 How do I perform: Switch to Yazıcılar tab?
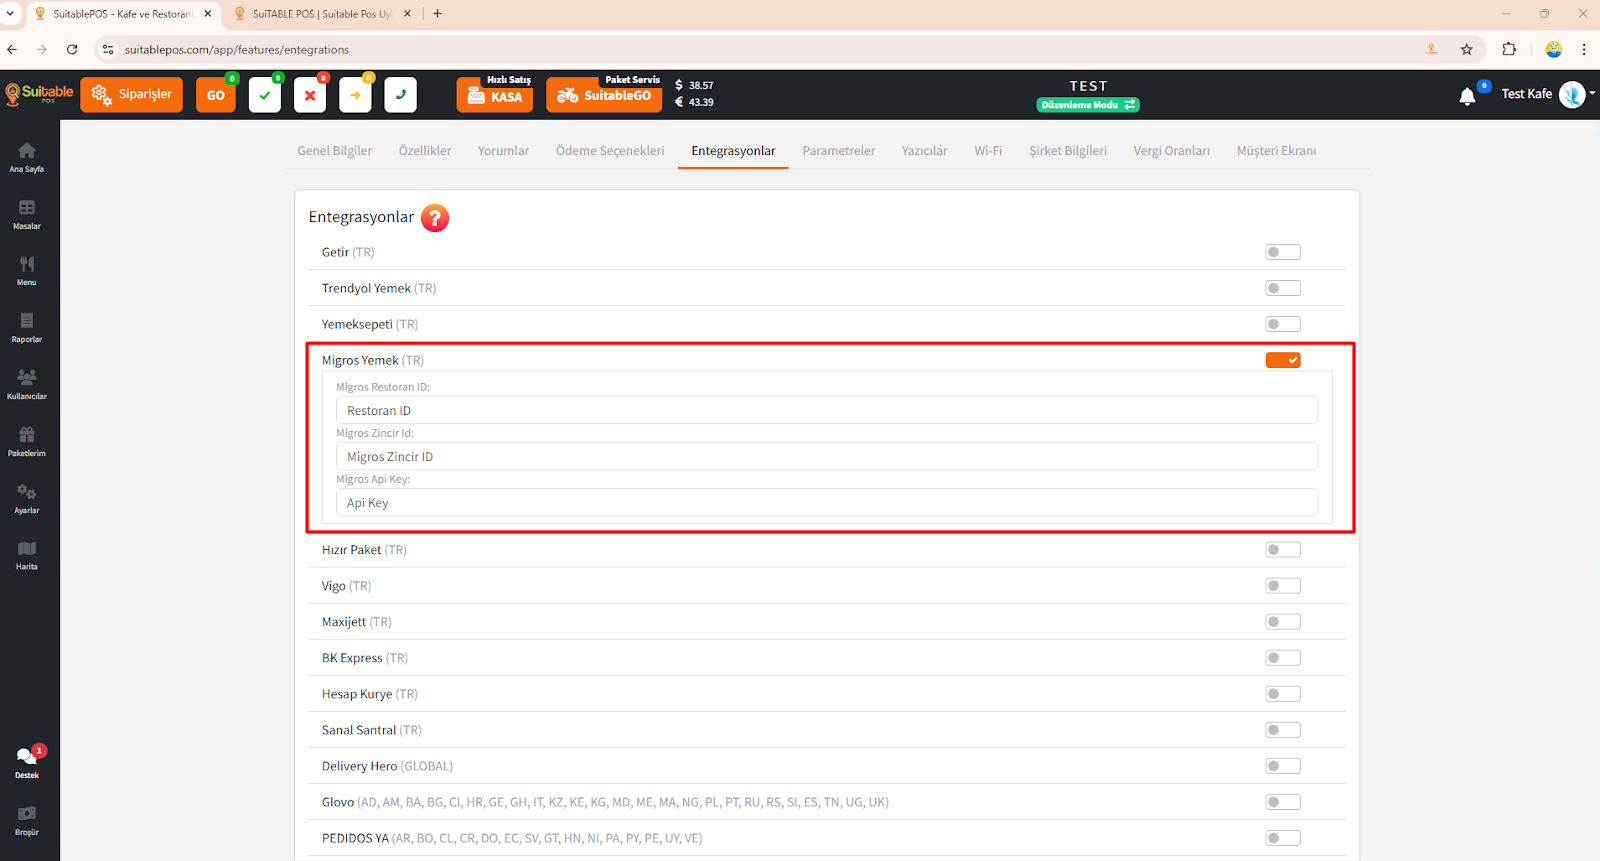coord(925,151)
